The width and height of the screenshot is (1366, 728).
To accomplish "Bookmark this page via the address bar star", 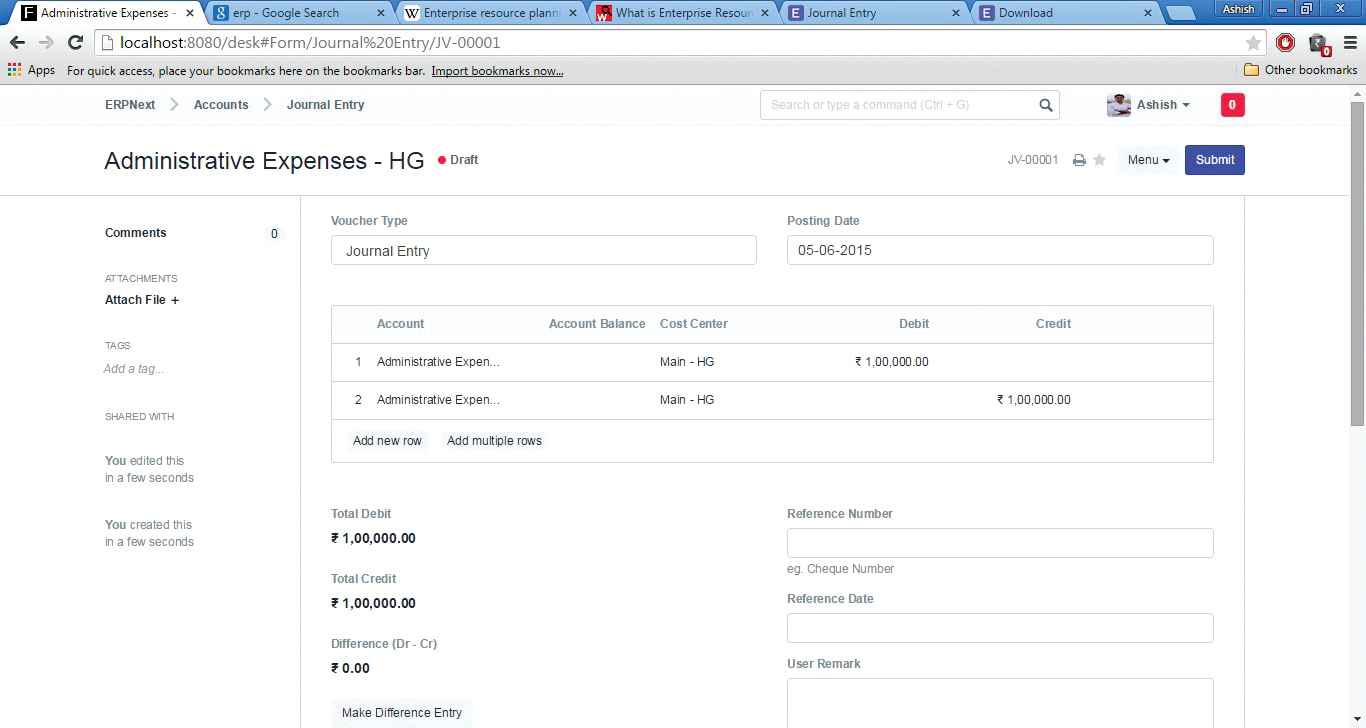I will click(x=1253, y=42).
